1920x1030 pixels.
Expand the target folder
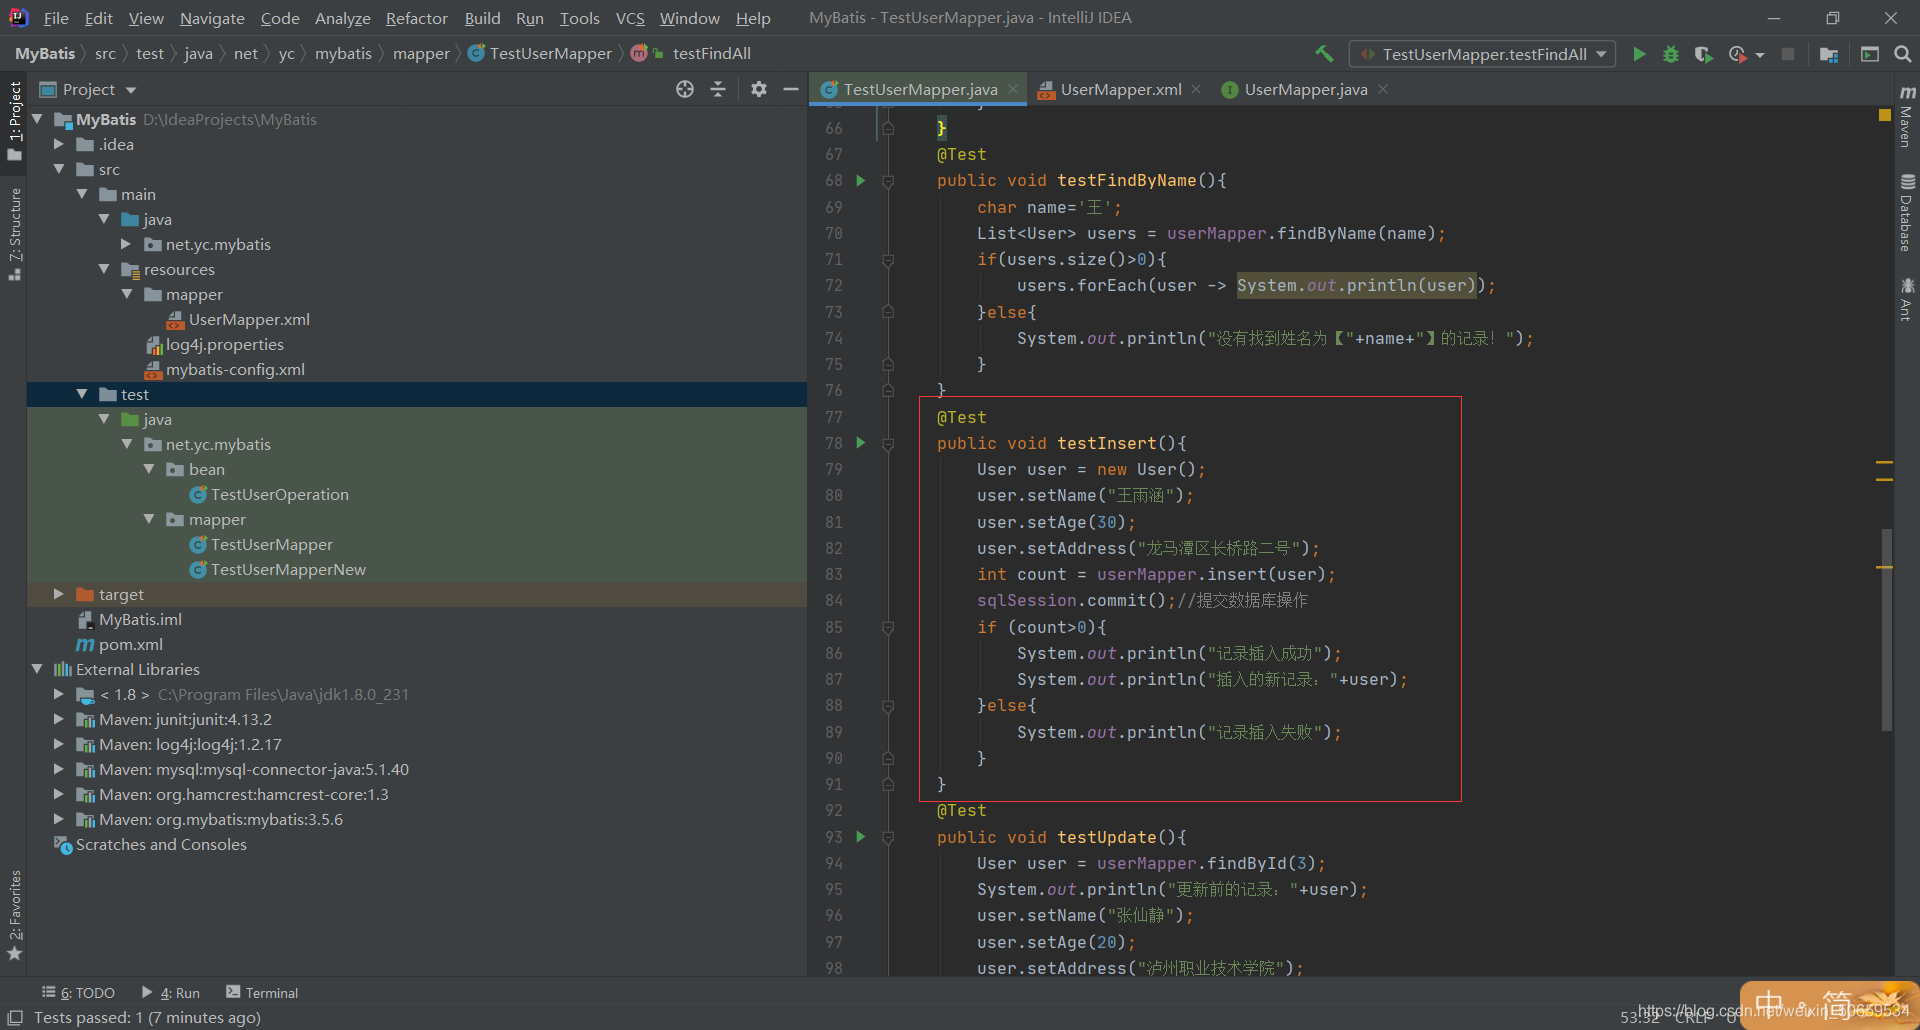pyautogui.click(x=59, y=594)
